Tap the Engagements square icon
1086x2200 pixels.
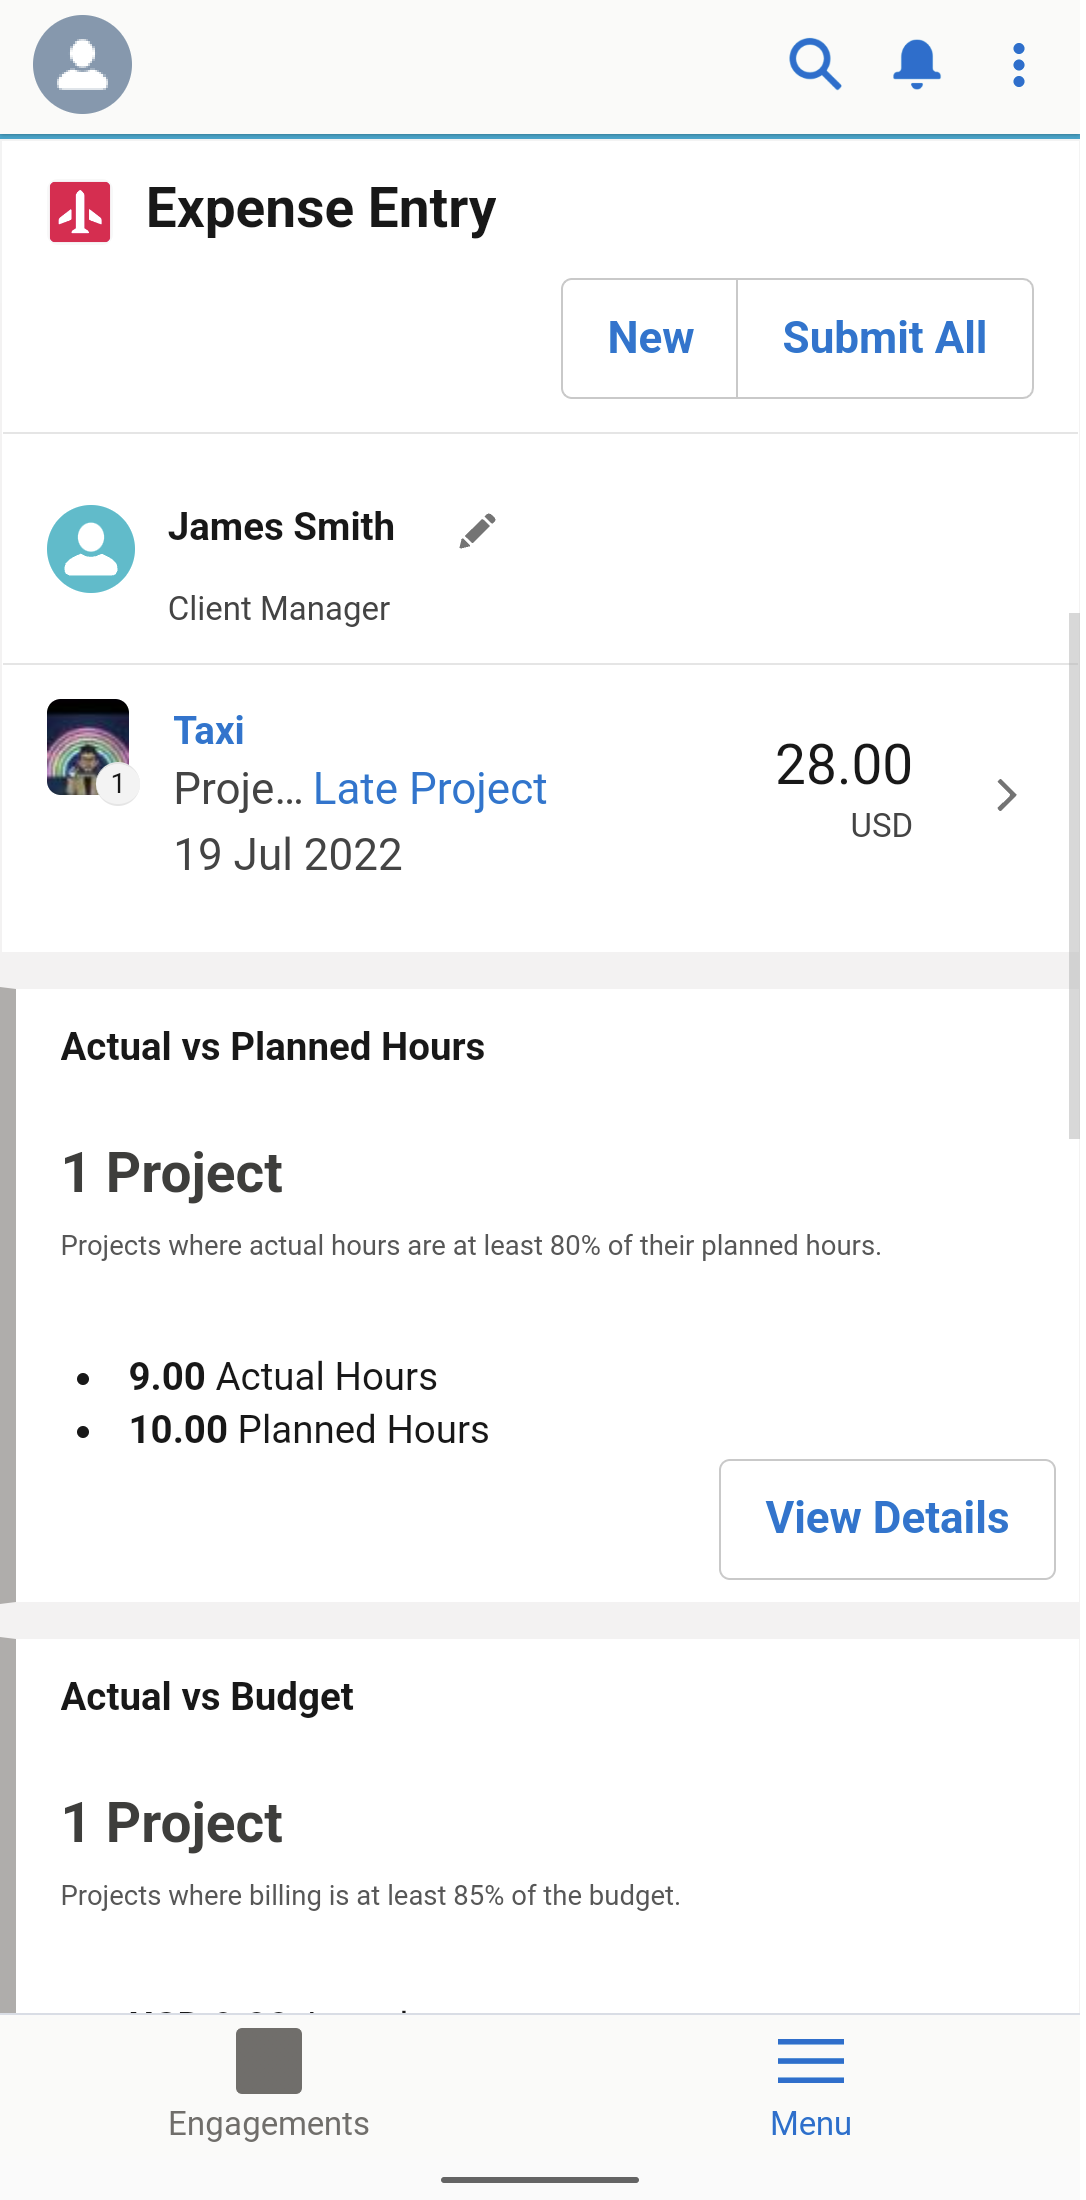point(268,2060)
